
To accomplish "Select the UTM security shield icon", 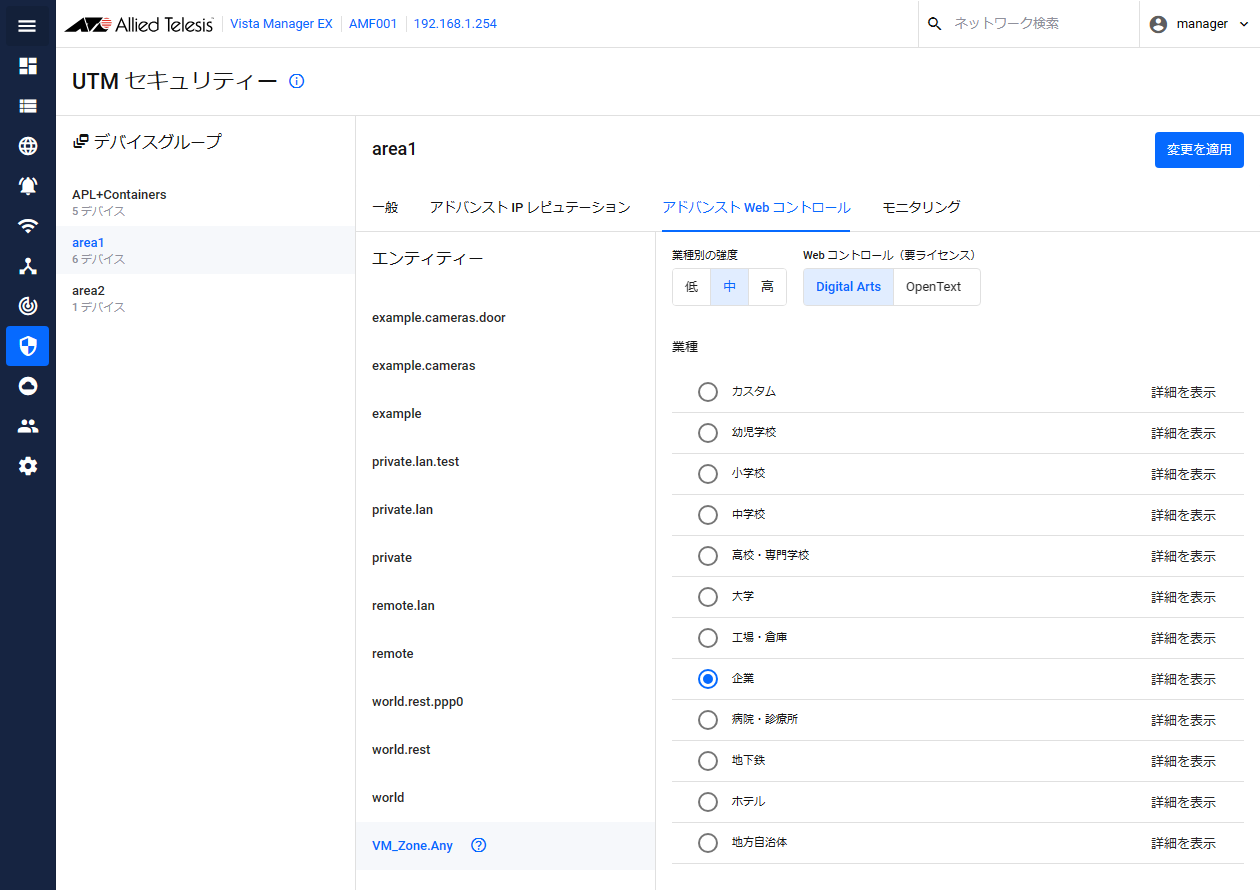I will pyautogui.click(x=28, y=346).
